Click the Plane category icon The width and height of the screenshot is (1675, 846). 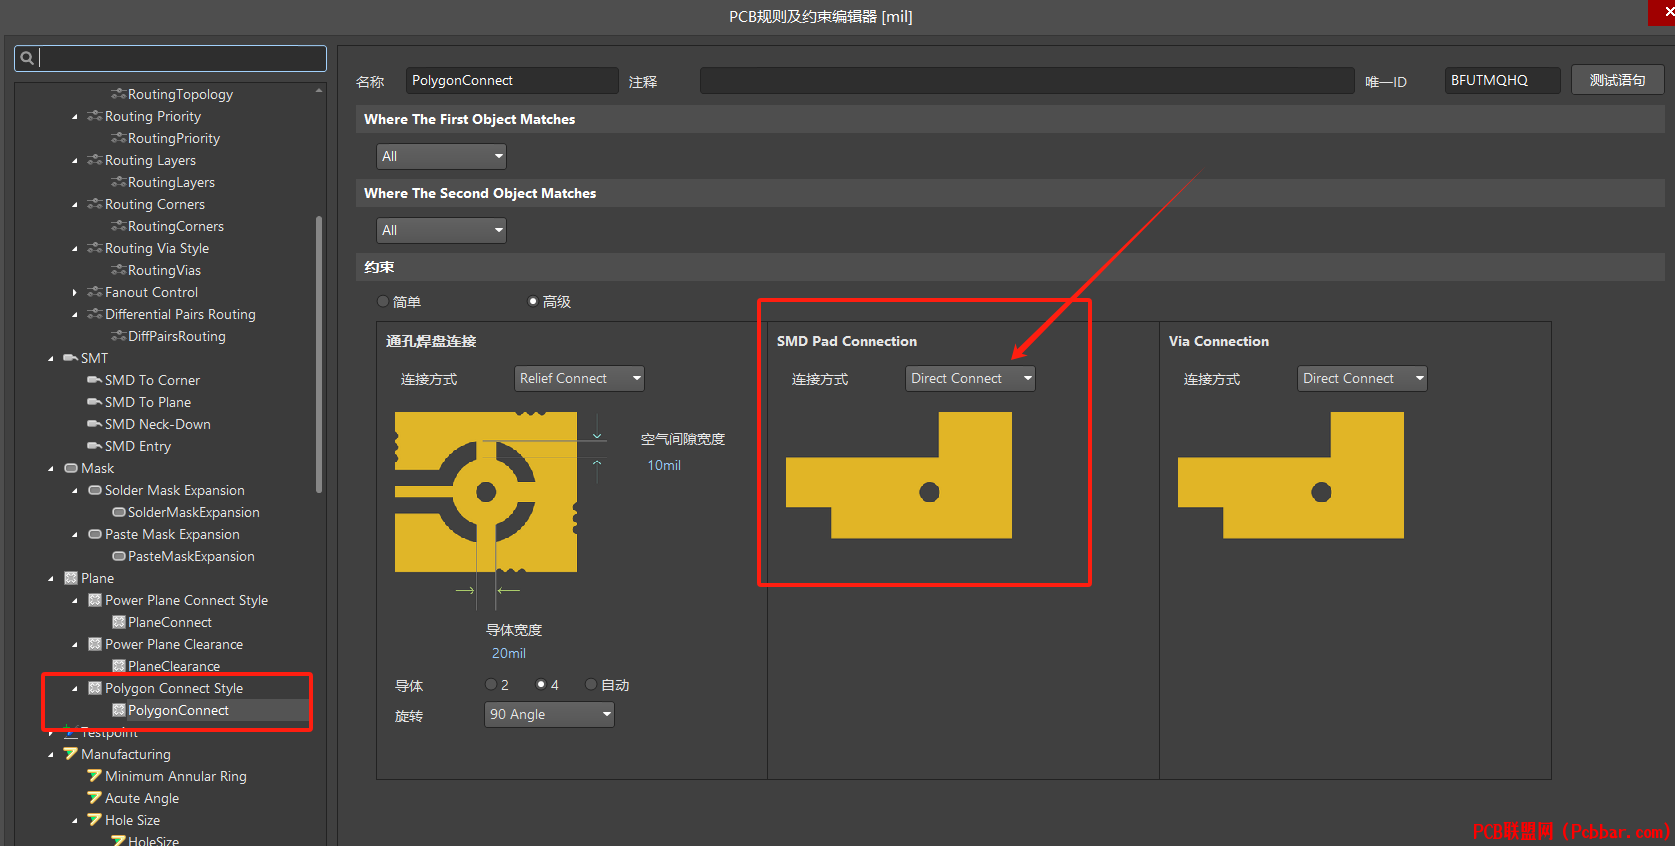pos(71,578)
